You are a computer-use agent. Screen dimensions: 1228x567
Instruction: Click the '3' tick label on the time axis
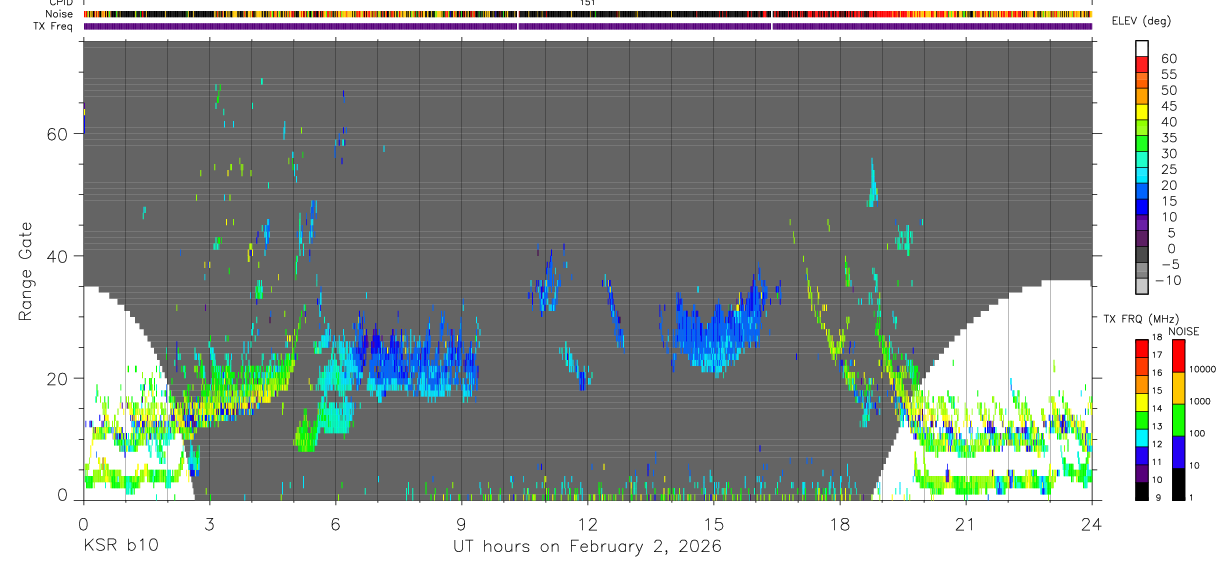[209, 523]
